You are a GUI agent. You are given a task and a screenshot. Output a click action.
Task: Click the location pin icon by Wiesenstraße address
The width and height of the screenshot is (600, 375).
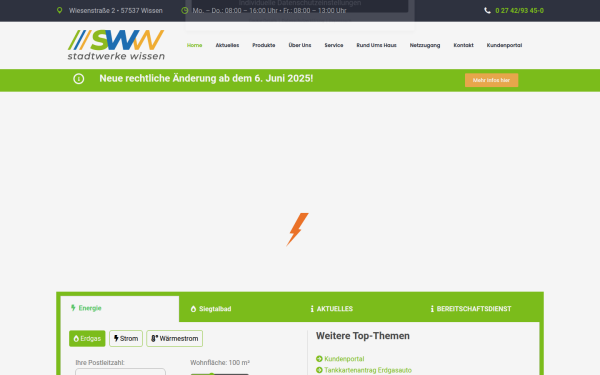coord(59,10)
